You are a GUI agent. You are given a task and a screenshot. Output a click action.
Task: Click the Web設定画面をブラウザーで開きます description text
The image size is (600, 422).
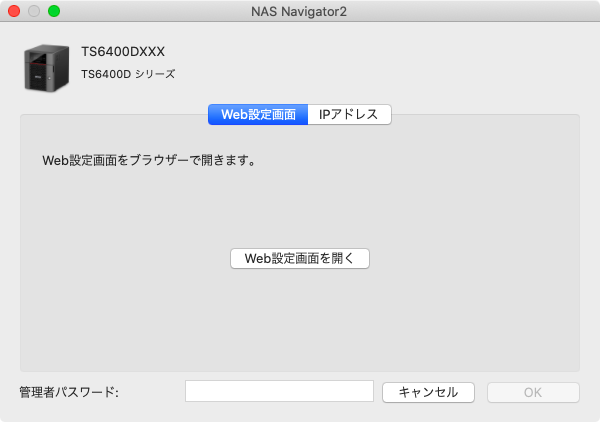149,159
